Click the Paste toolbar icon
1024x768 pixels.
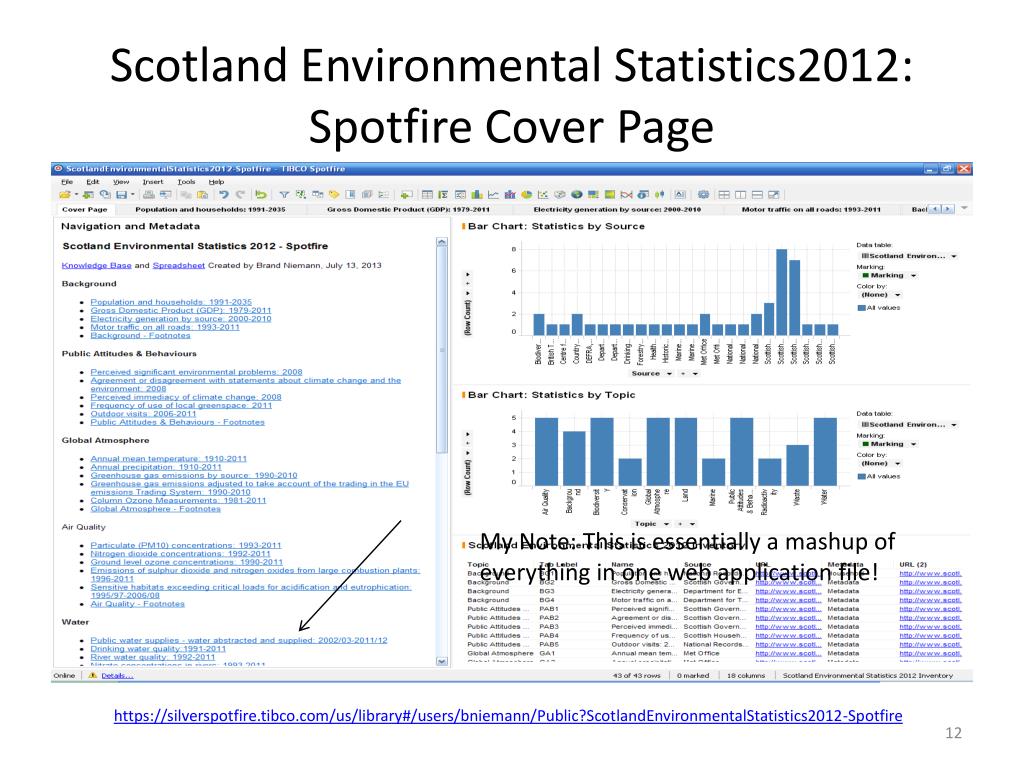(202, 195)
